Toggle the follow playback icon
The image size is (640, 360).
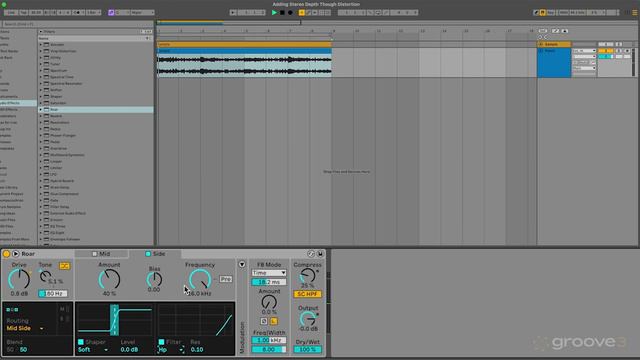pyautogui.click(x=233, y=13)
